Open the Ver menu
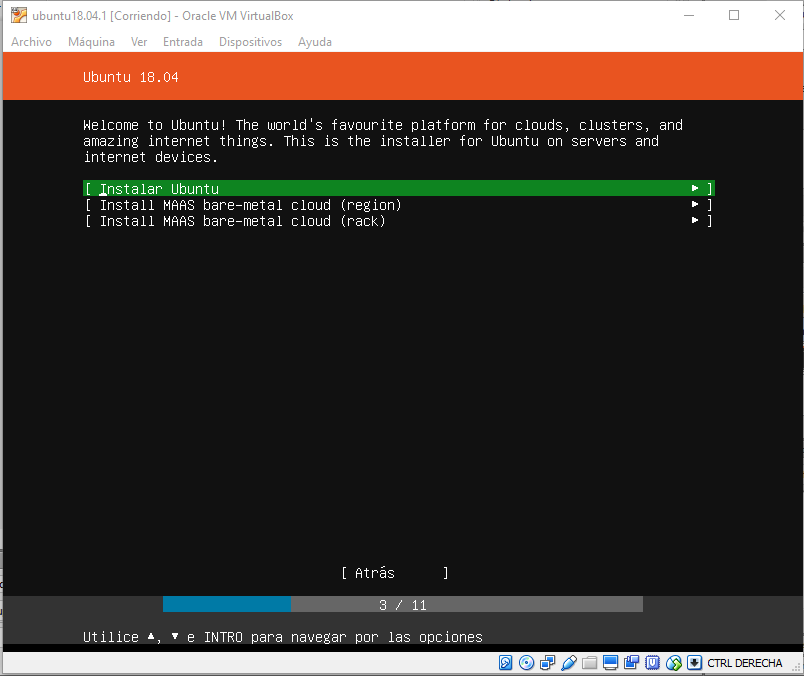804x676 pixels. pyautogui.click(x=139, y=42)
